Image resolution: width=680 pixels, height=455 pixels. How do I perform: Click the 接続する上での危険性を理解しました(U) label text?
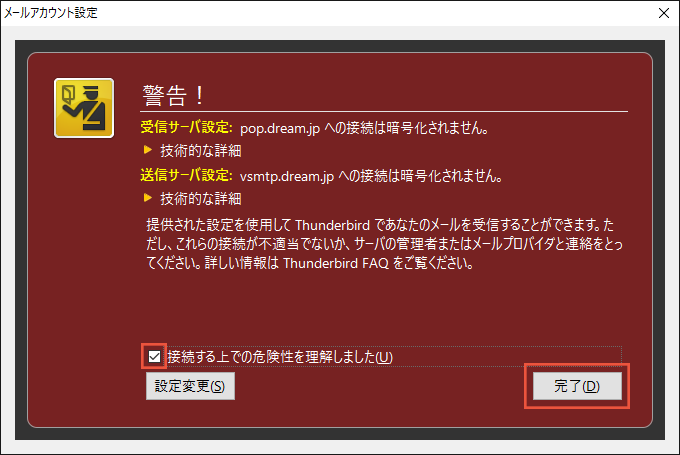tap(280, 357)
